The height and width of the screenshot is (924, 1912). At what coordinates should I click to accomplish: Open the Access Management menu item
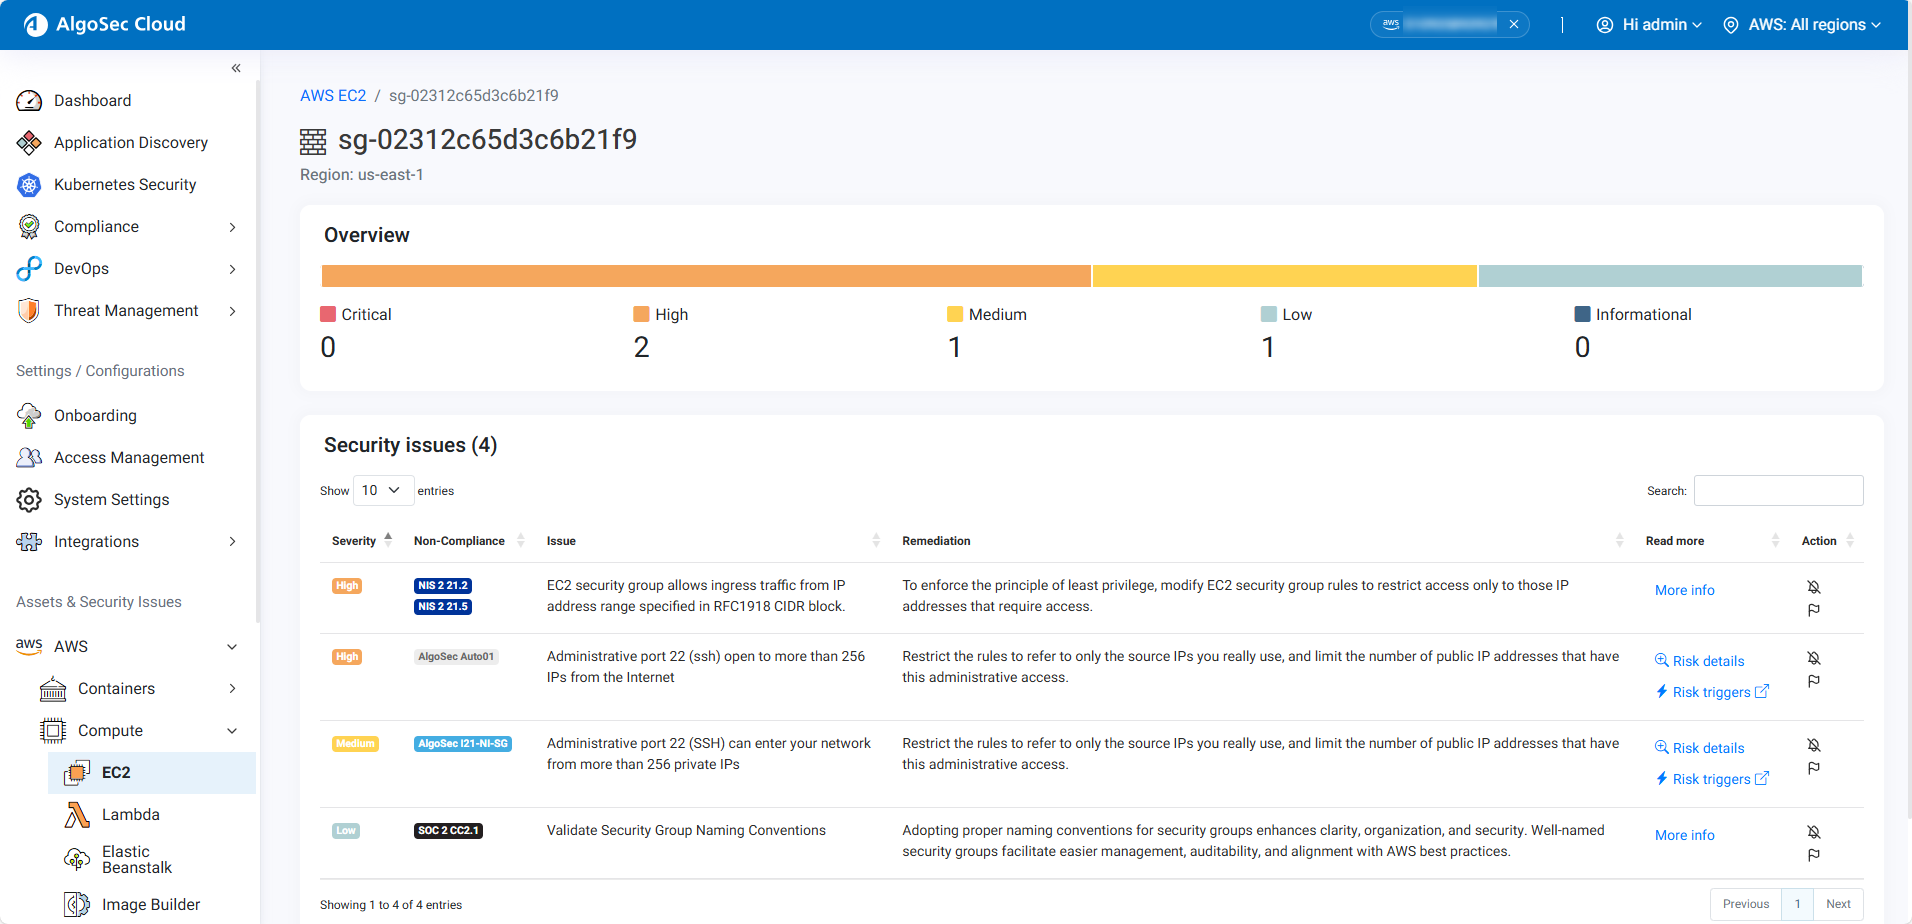click(129, 458)
